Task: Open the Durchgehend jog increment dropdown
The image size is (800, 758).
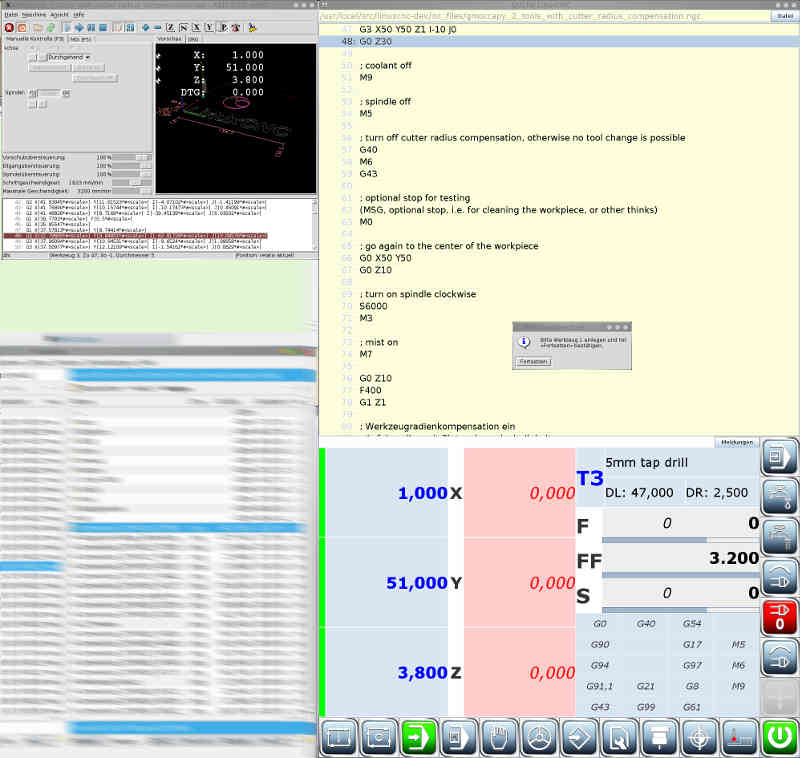Action: [x=69, y=57]
